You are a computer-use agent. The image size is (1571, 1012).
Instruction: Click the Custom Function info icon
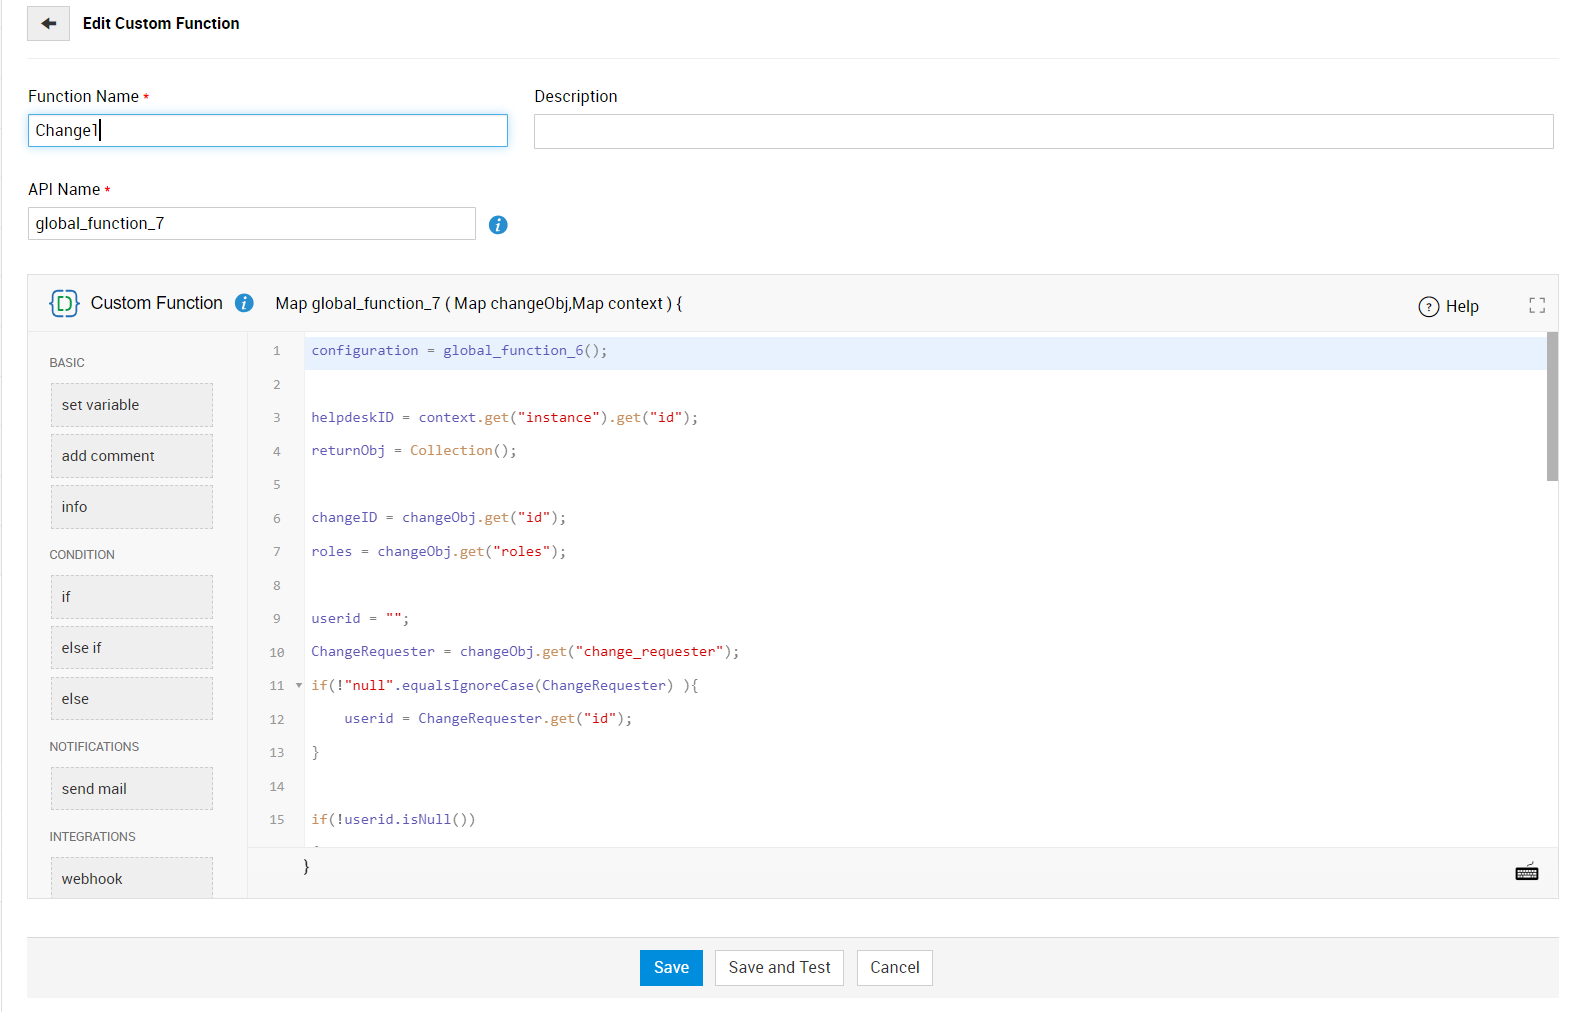[x=244, y=303]
